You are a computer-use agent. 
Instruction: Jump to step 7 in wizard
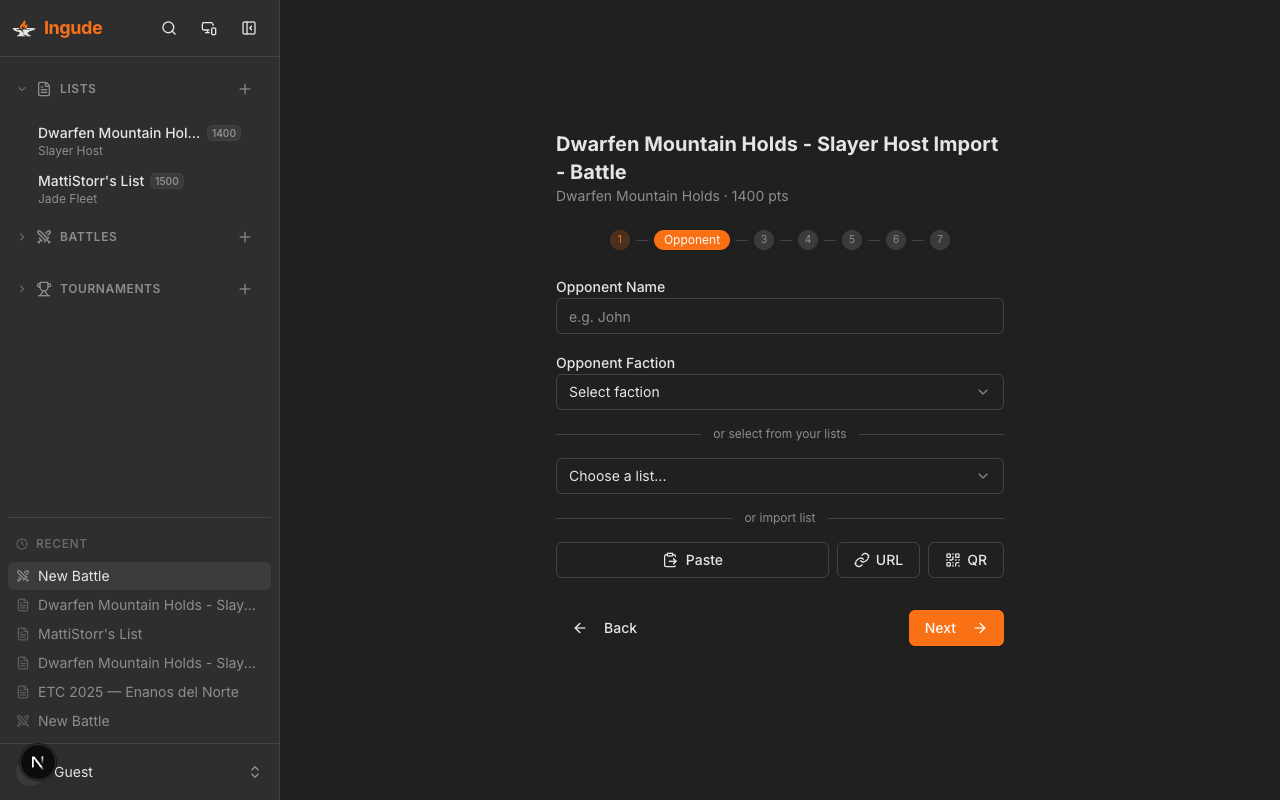point(939,240)
